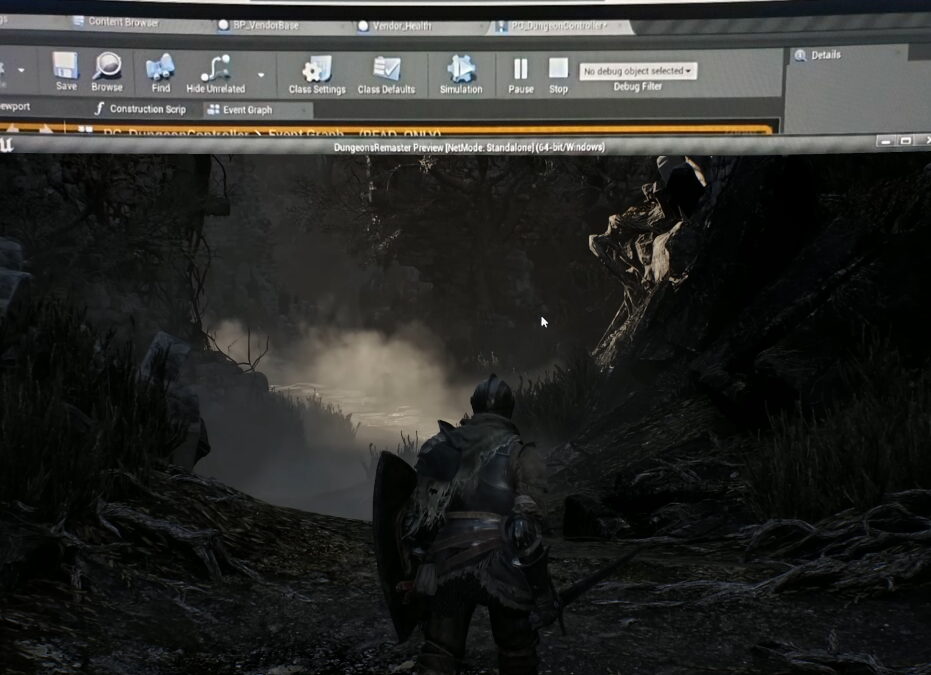
Task: Expand the Hide Unrelated options arrow
Action: point(261,75)
